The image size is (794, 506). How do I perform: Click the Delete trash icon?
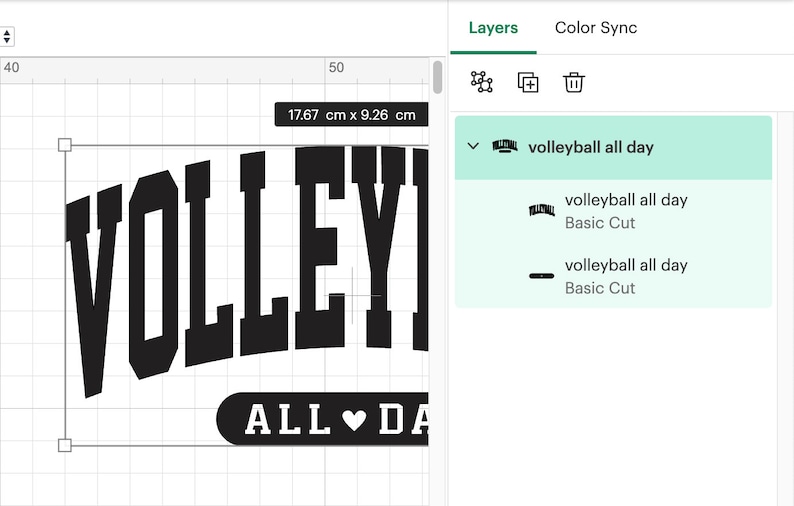pos(574,83)
